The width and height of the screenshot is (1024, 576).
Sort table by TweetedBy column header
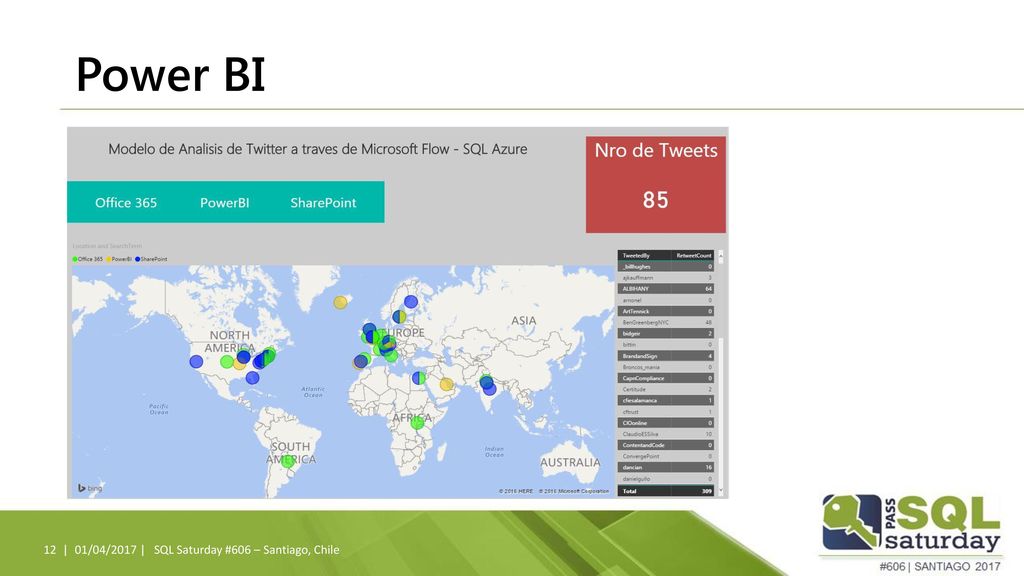pyautogui.click(x=636, y=255)
